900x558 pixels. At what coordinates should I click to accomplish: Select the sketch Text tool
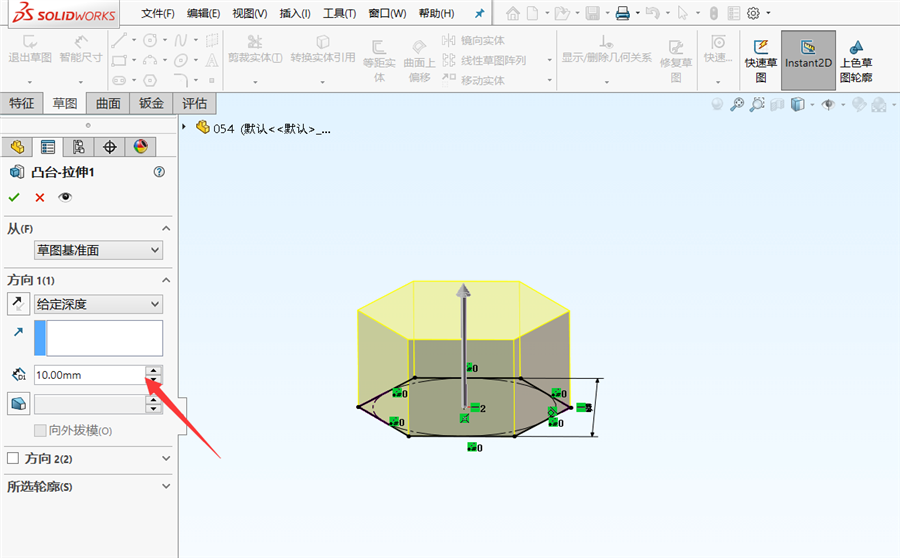(x=212, y=60)
